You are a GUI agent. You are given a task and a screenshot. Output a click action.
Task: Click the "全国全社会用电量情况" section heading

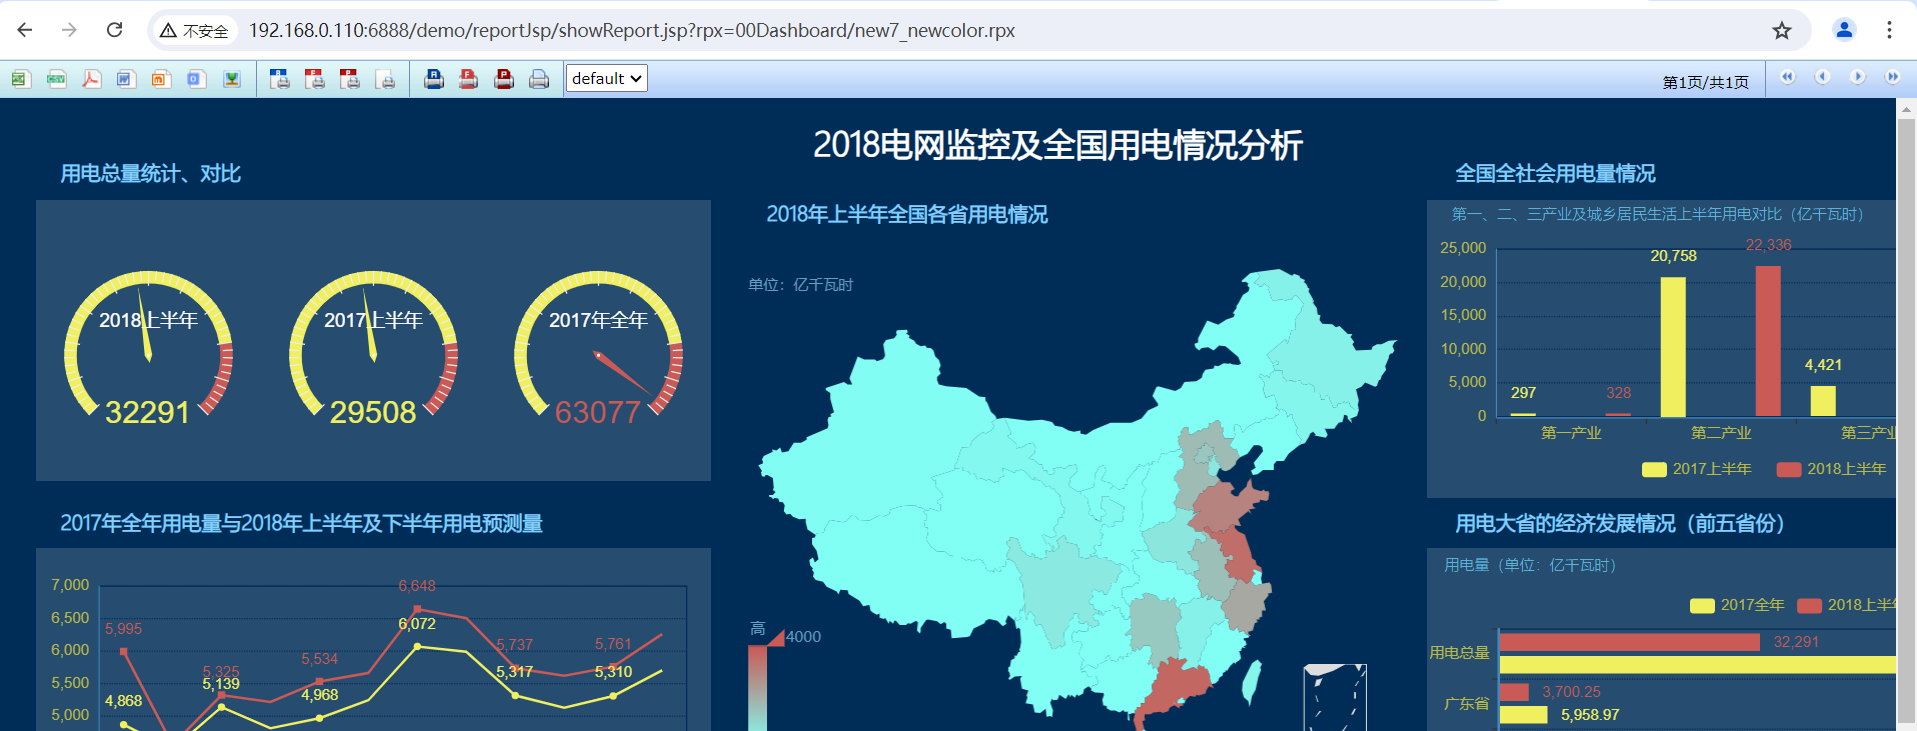click(x=1555, y=174)
